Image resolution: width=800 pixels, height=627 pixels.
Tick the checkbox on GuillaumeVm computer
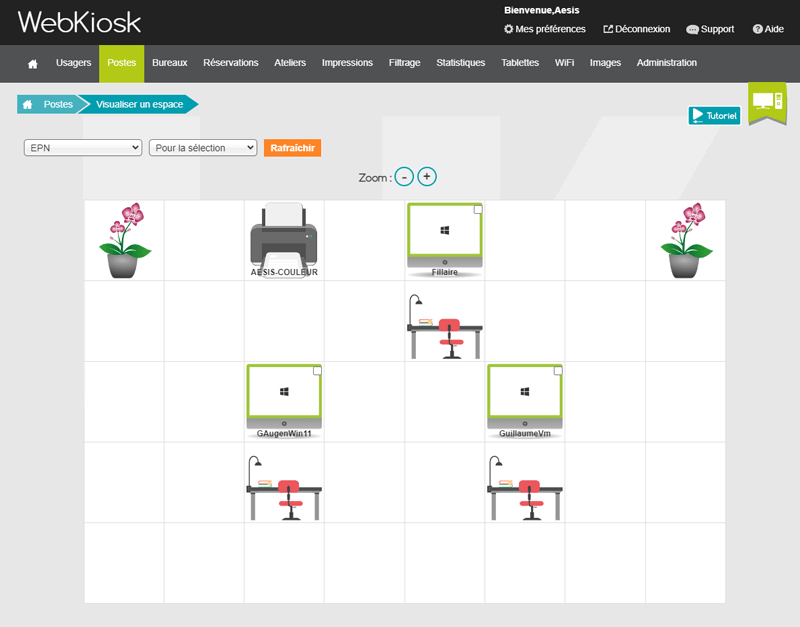pyautogui.click(x=558, y=370)
